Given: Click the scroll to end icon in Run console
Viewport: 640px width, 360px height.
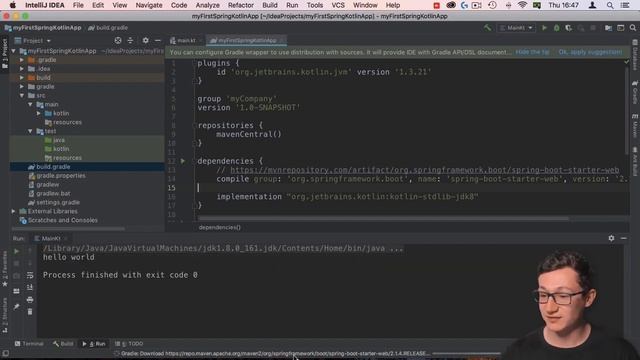Looking at the screenshot, I should pos(30,287).
